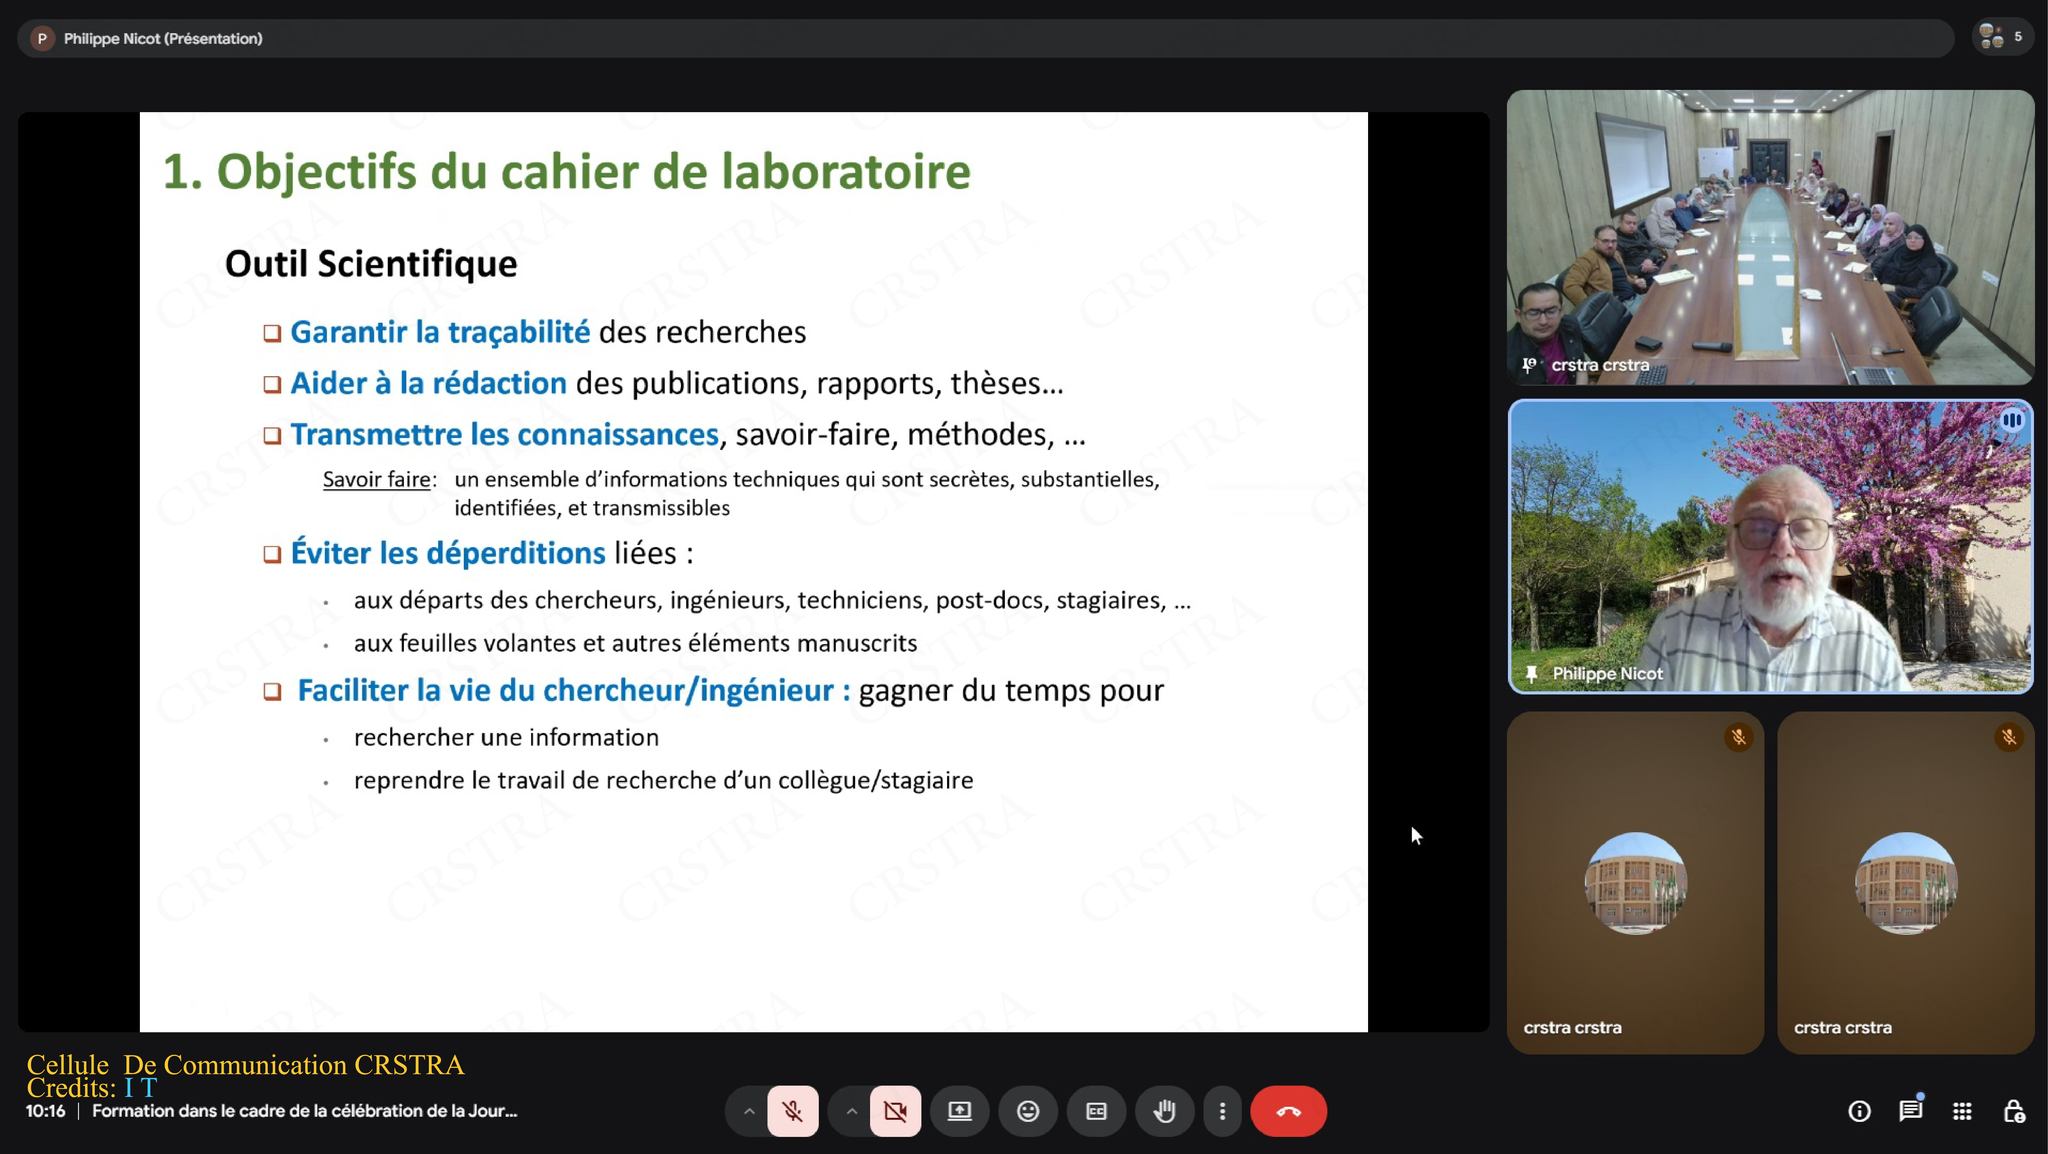The width and height of the screenshot is (2048, 1154).
Task: Select Philippe Nicot video tile
Action: tap(1770, 546)
